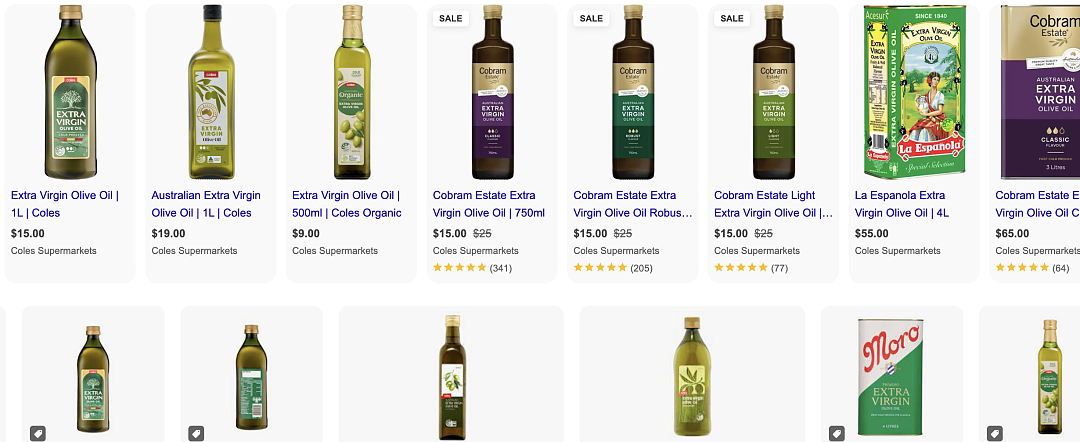Open Coles Organic 500ml olive oil link
Viewport: 1080px width, 442px height.
[x=346, y=204]
